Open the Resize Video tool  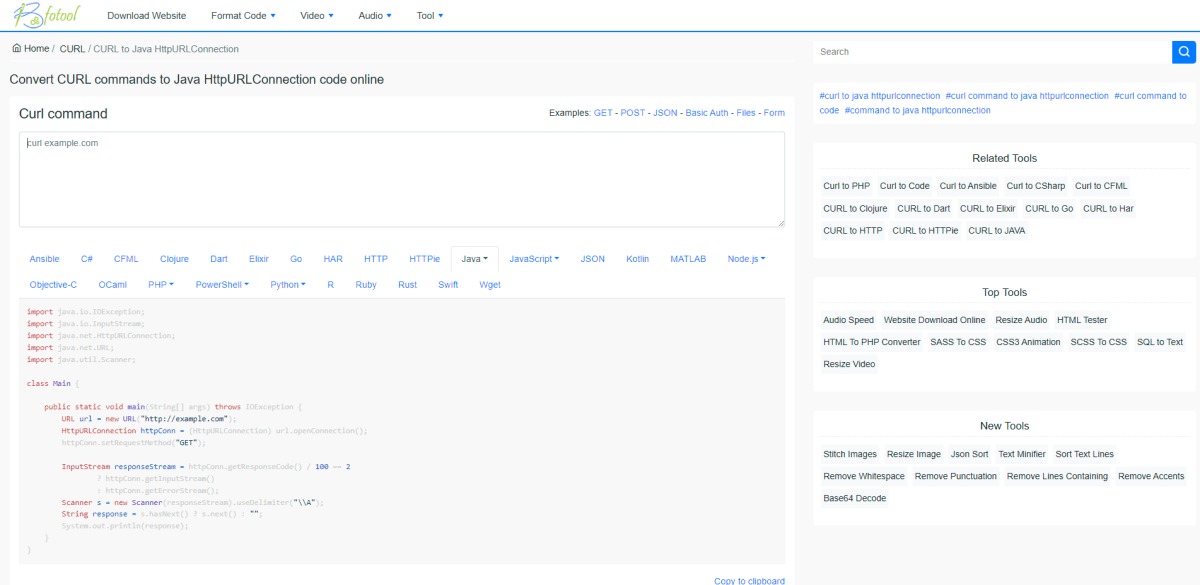coord(849,364)
